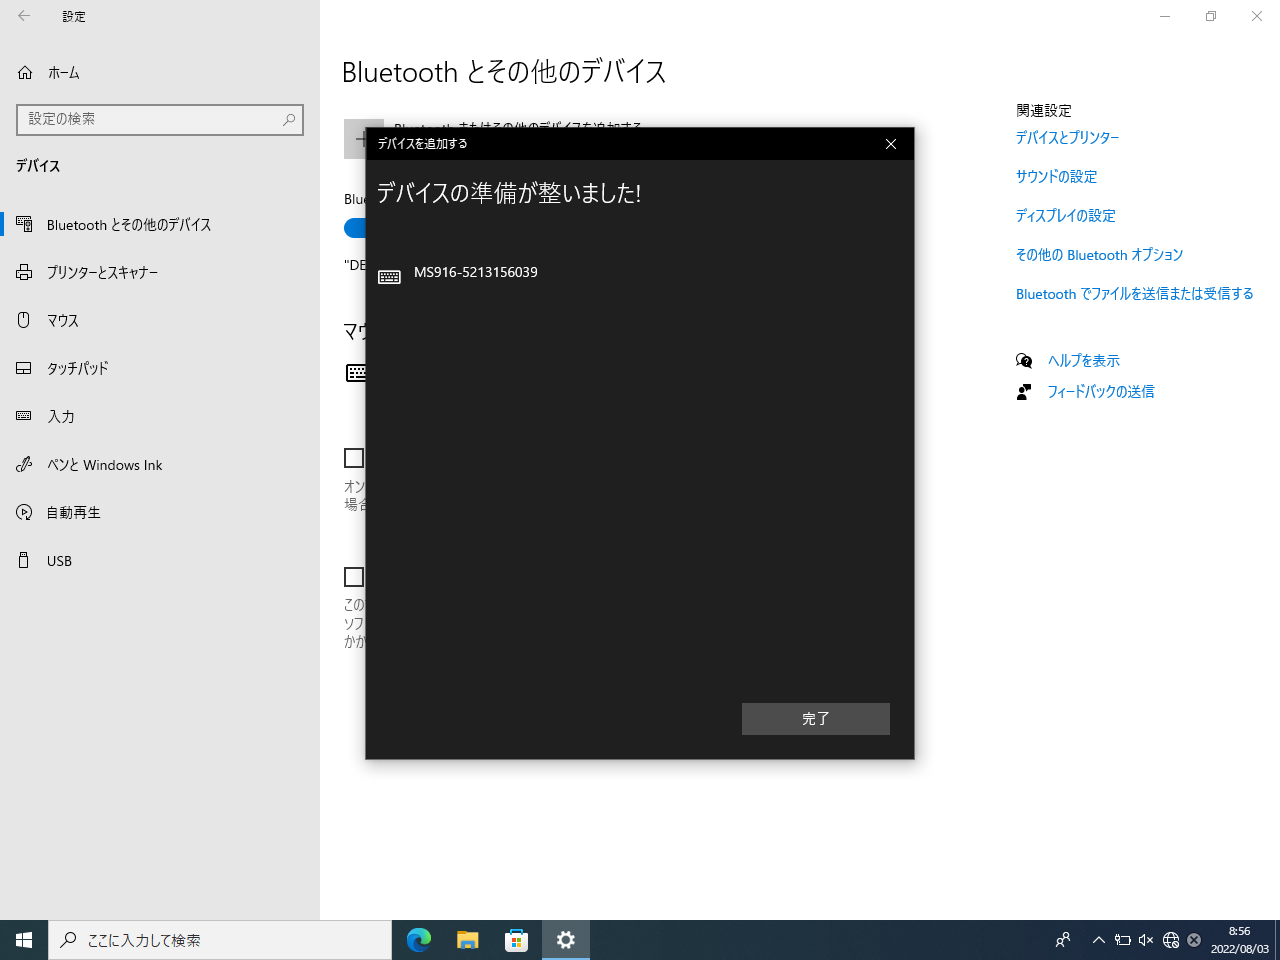
Task: Open プリンターとスキャナー settings page
Action: coord(103,272)
